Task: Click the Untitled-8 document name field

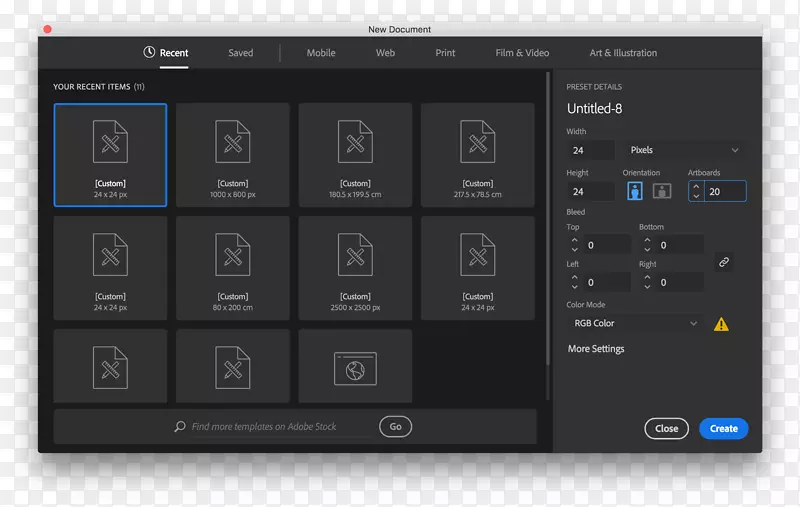Action: (594, 109)
